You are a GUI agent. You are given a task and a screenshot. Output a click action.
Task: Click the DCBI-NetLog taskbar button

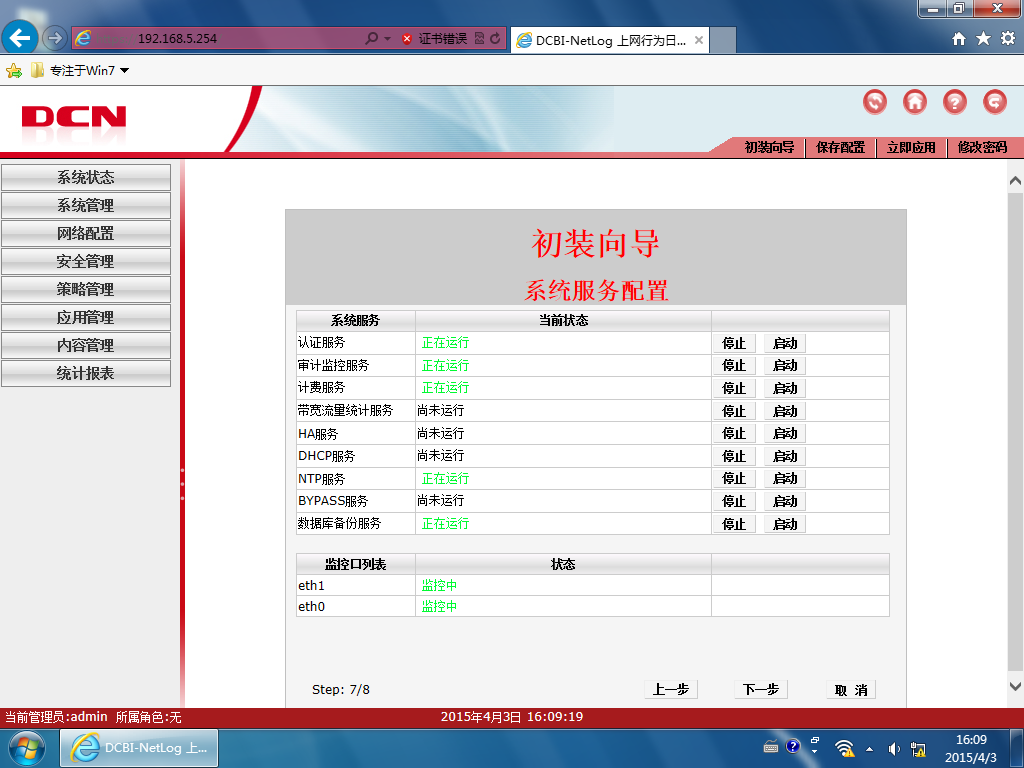[x=139, y=748]
